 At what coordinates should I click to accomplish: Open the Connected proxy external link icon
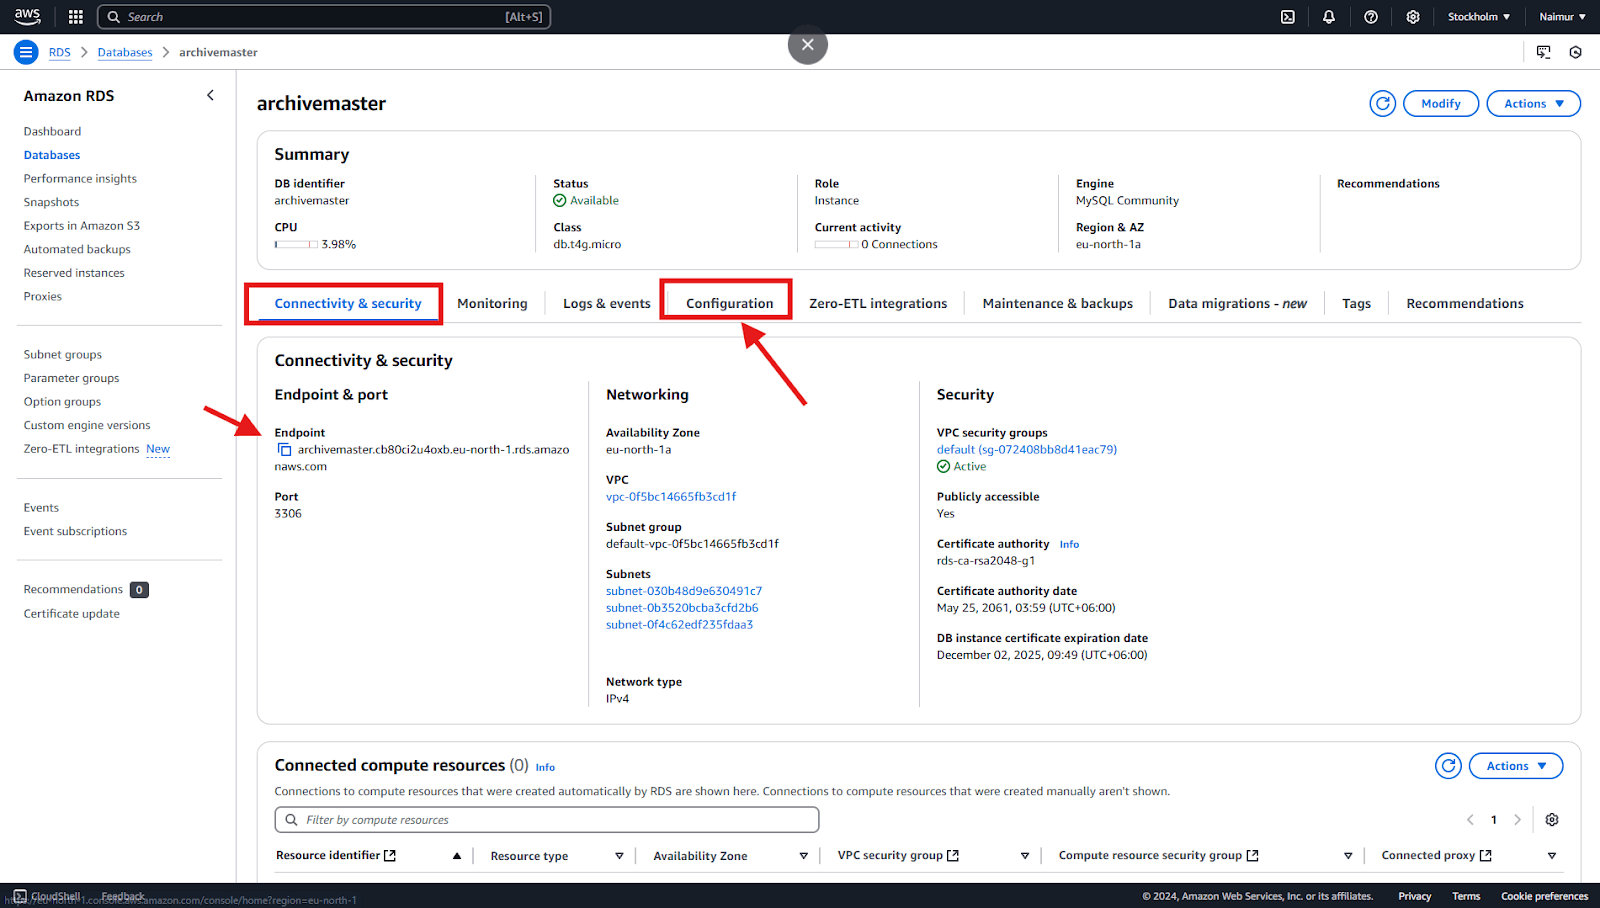1485,855
